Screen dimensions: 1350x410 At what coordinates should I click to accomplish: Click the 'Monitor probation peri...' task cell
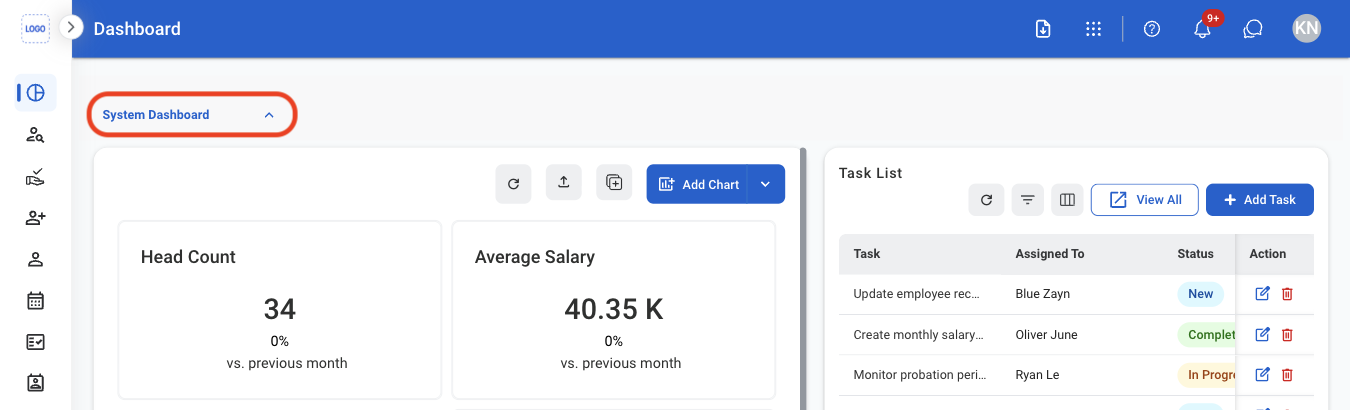tap(920, 375)
